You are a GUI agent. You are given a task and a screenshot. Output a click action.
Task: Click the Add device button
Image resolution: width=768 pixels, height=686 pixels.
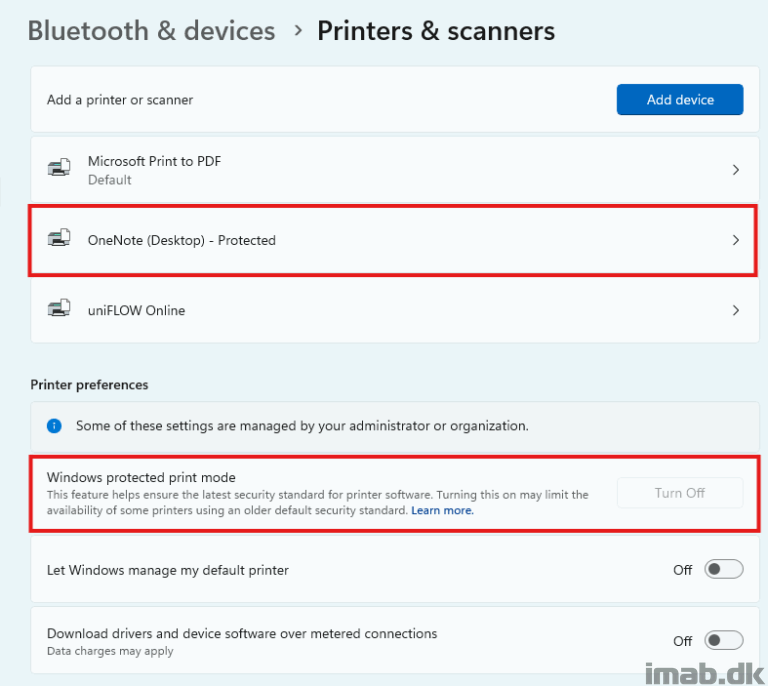(x=680, y=99)
